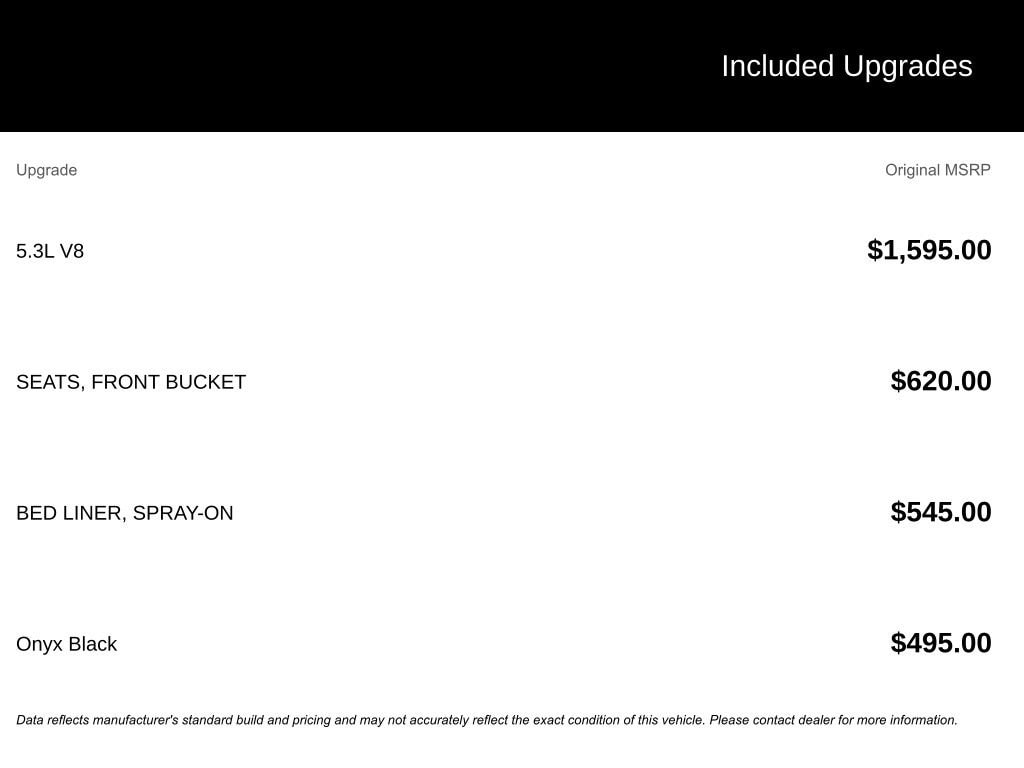Click the $545.00 price value
Image resolution: width=1024 pixels, height=768 pixels.
point(941,512)
